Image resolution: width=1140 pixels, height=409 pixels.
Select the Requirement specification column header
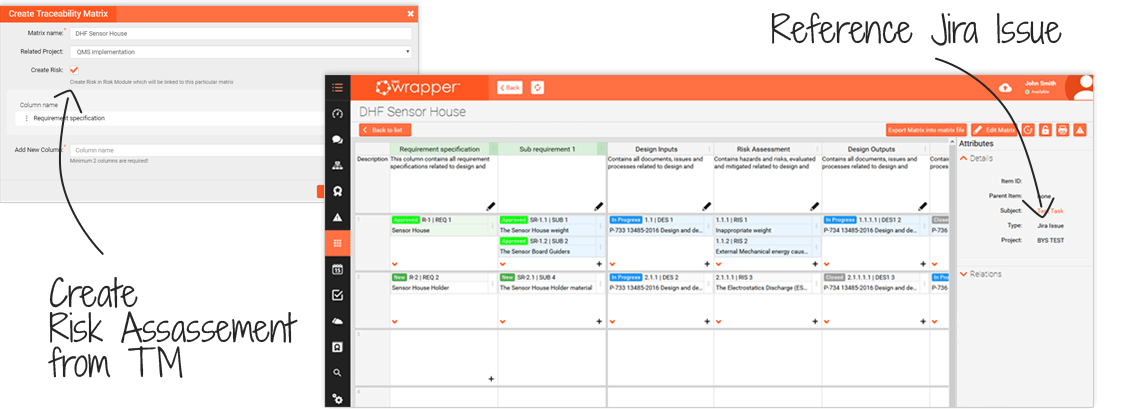[443, 149]
